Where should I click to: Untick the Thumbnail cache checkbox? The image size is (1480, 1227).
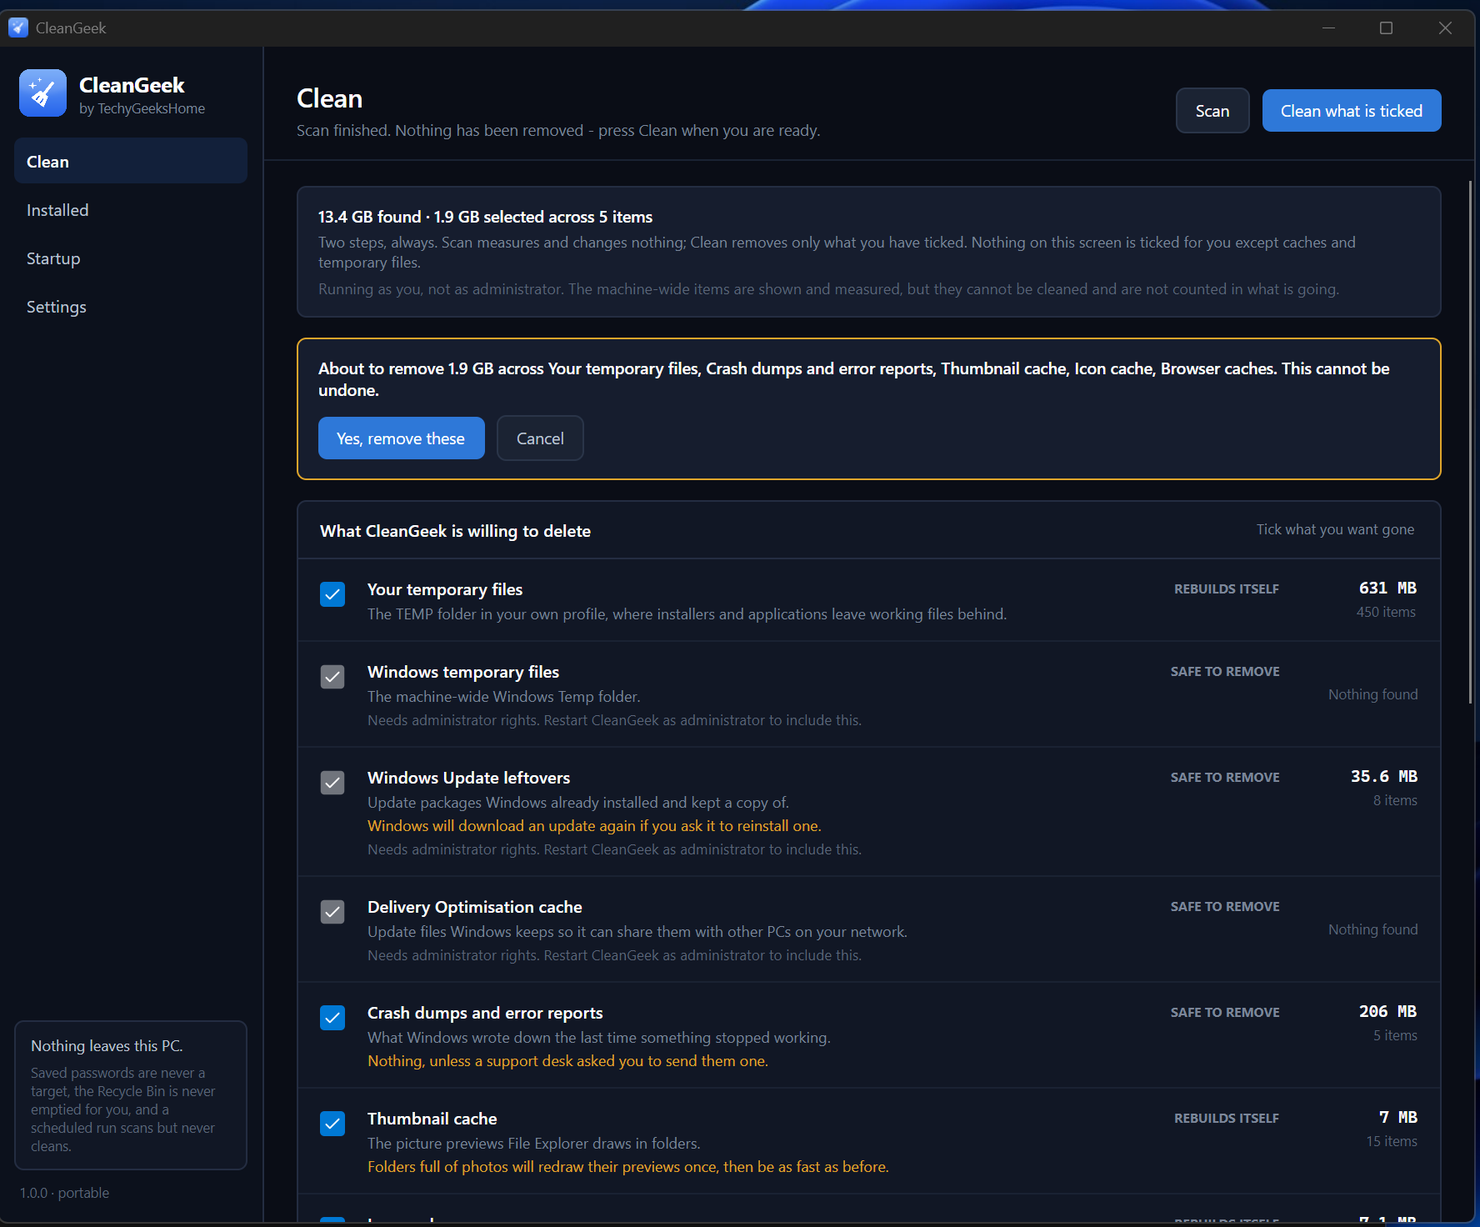[x=333, y=1123]
